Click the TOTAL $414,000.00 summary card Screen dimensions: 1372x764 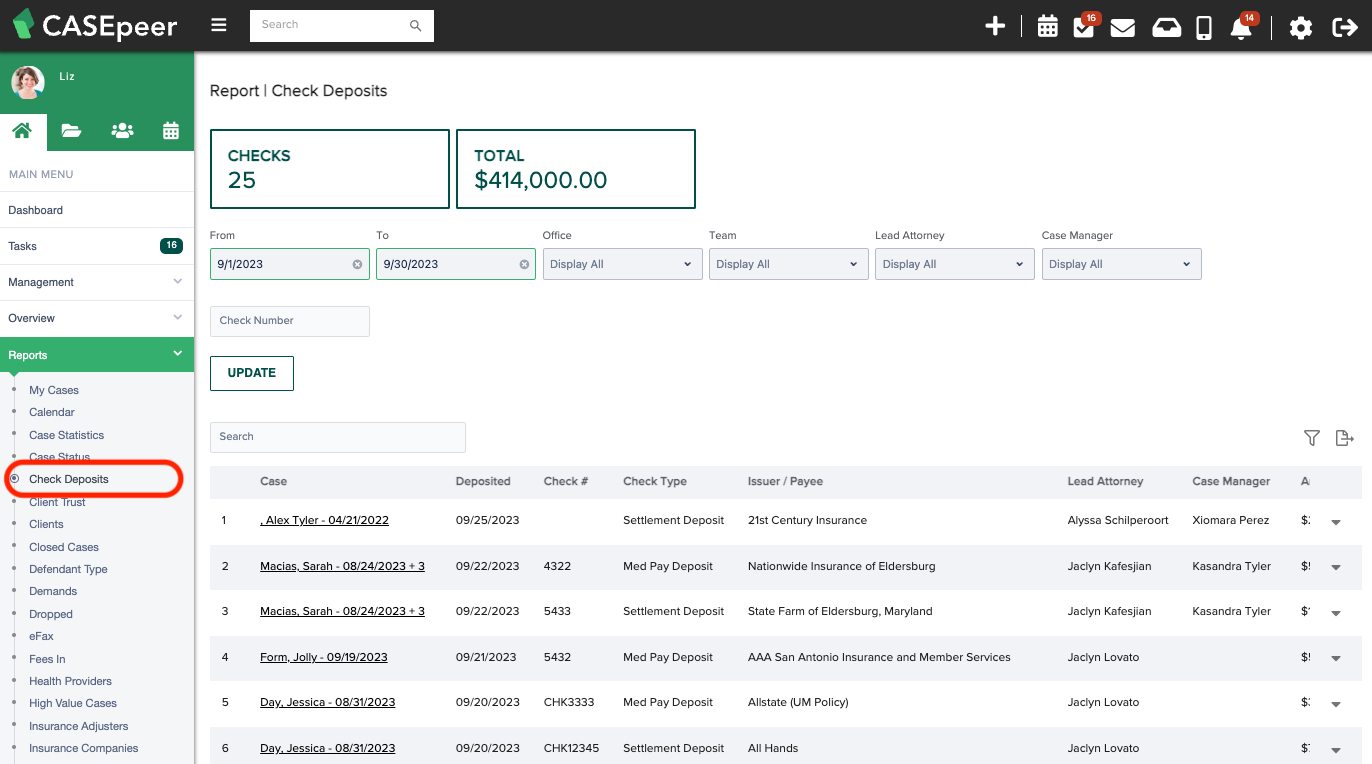coord(576,169)
